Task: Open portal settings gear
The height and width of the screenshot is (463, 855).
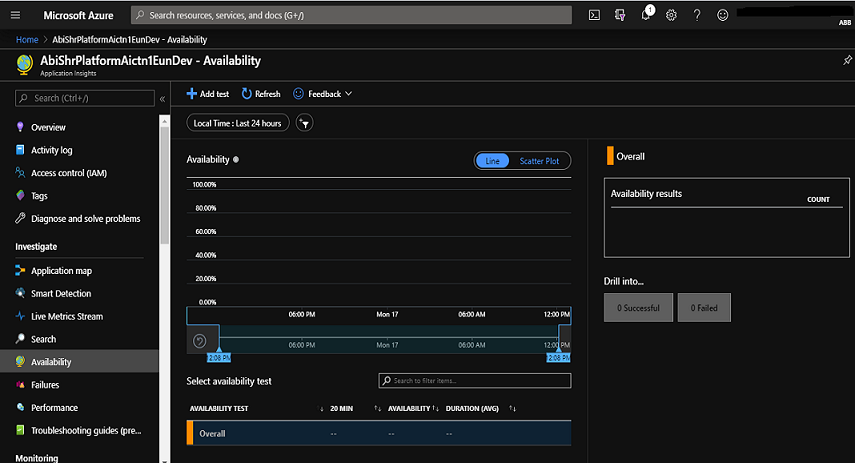Action: (671, 15)
